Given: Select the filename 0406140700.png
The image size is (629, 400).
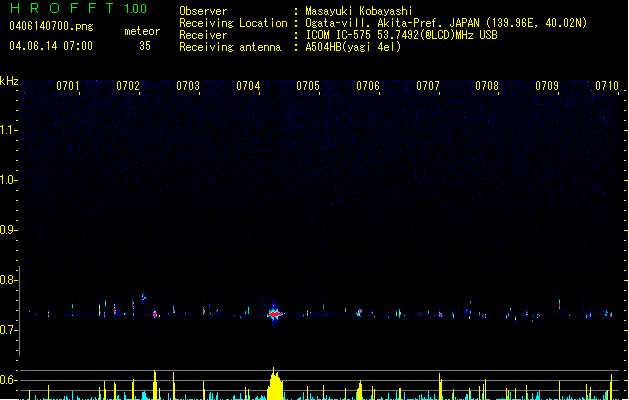Looking at the screenshot, I should click(51, 26).
